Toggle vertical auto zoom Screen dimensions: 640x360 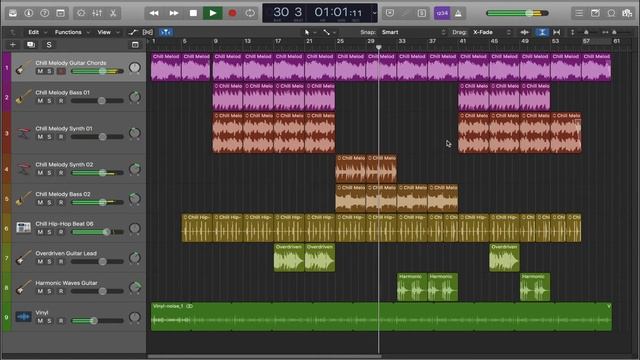click(542, 32)
